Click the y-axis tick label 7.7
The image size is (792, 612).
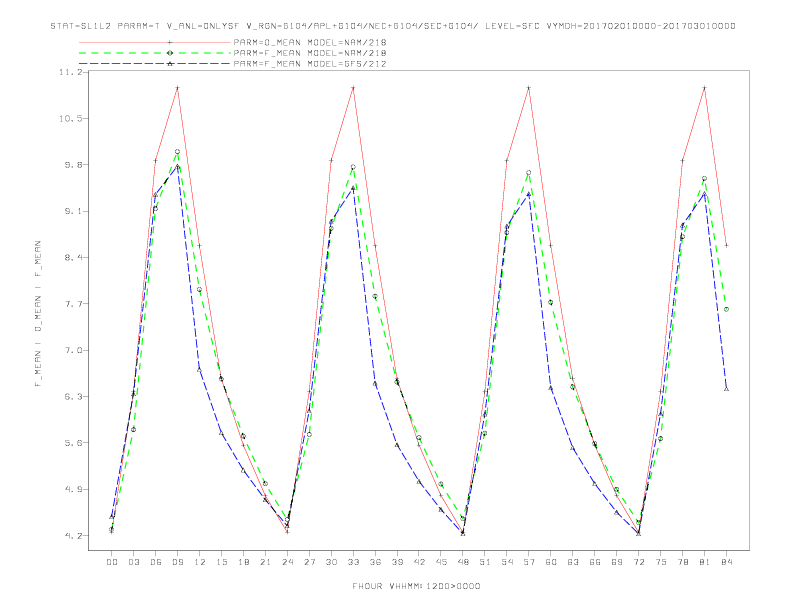[73, 304]
